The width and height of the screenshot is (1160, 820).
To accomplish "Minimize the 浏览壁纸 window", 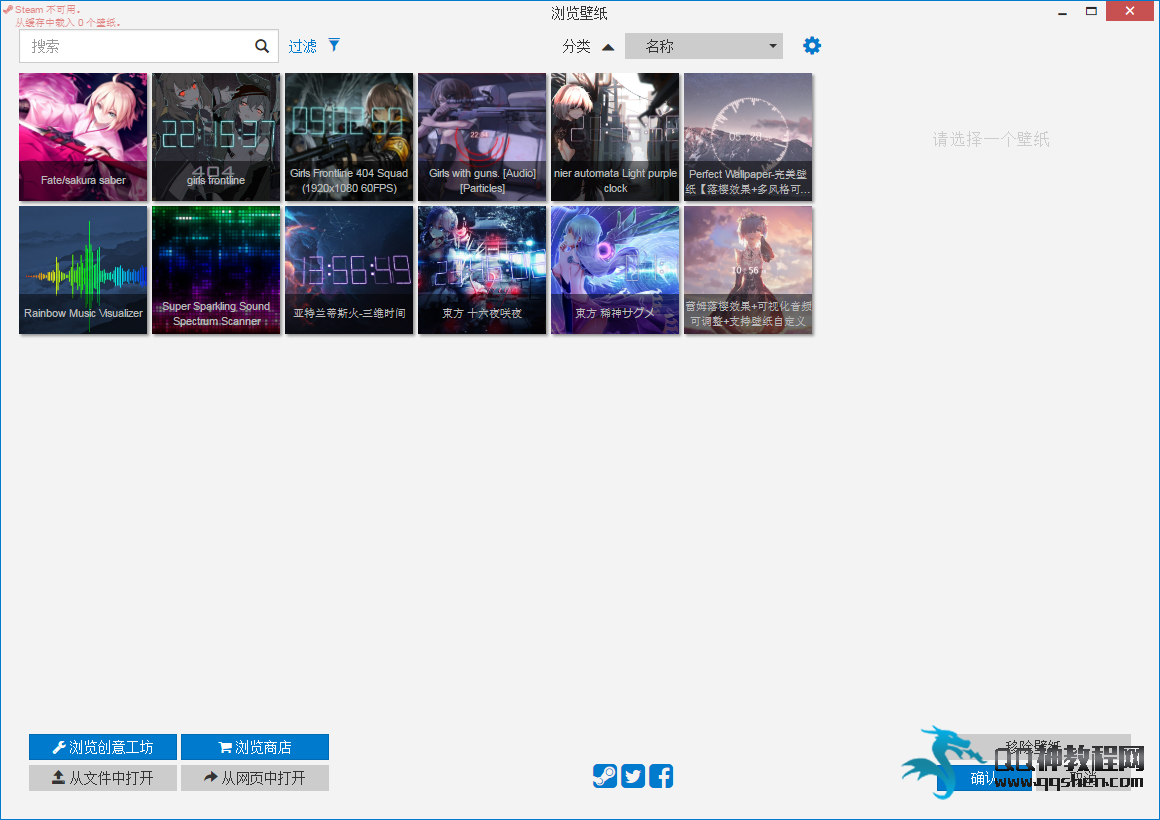I will coord(1062,12).
